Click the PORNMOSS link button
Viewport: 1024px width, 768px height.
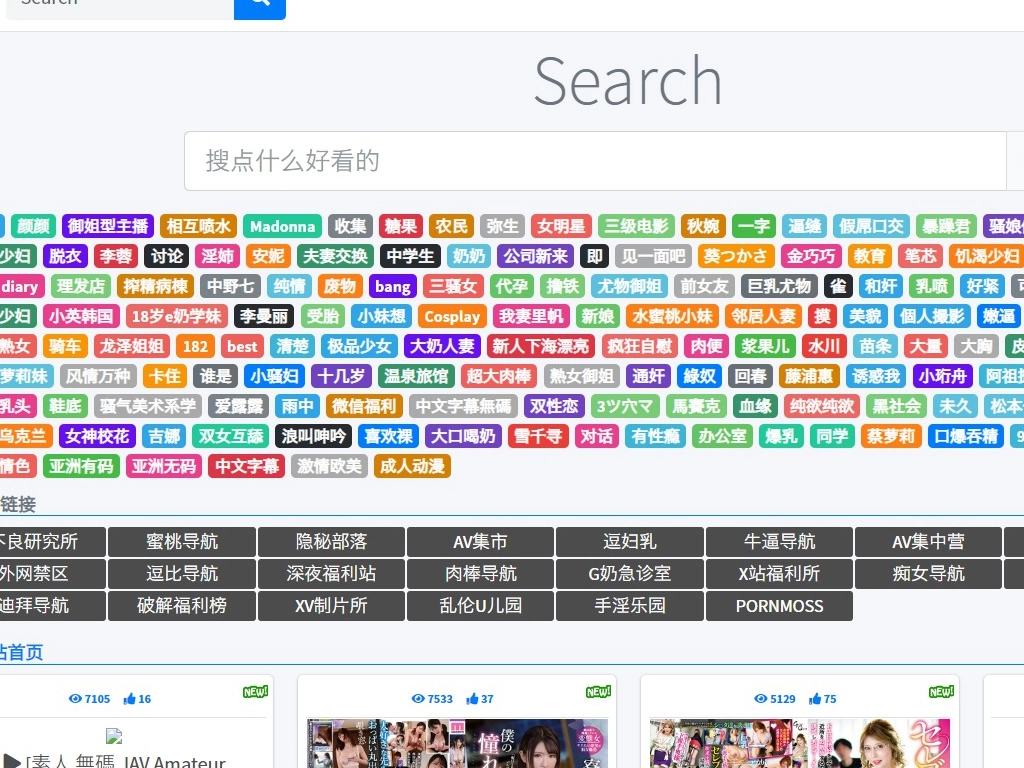click(x=779, y=606)
